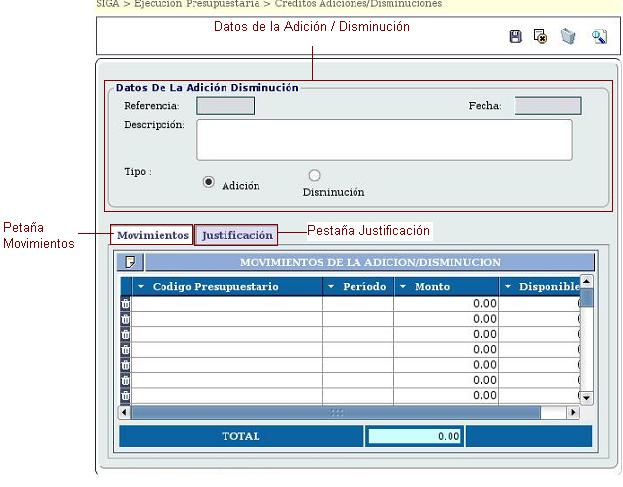Open the Periodo column dropdown arrow
Screen dimensions: 623x487
[332, 287]
